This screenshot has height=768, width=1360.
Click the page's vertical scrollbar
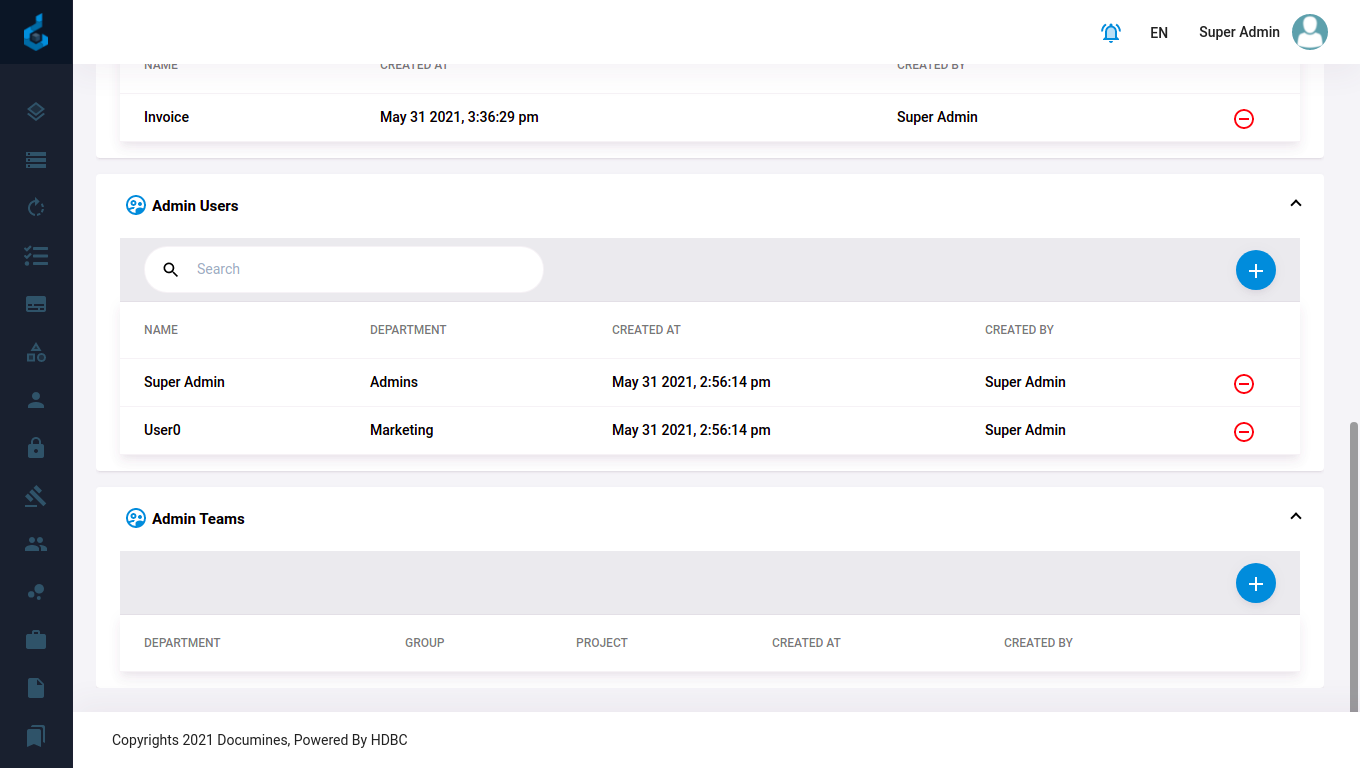[x=1354, y=560]
